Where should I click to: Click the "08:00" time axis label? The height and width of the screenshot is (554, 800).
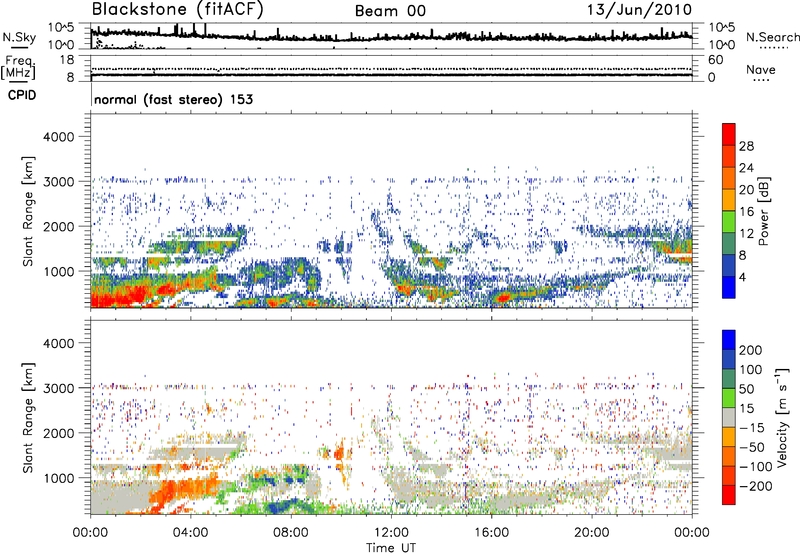(x=290, y=533)
